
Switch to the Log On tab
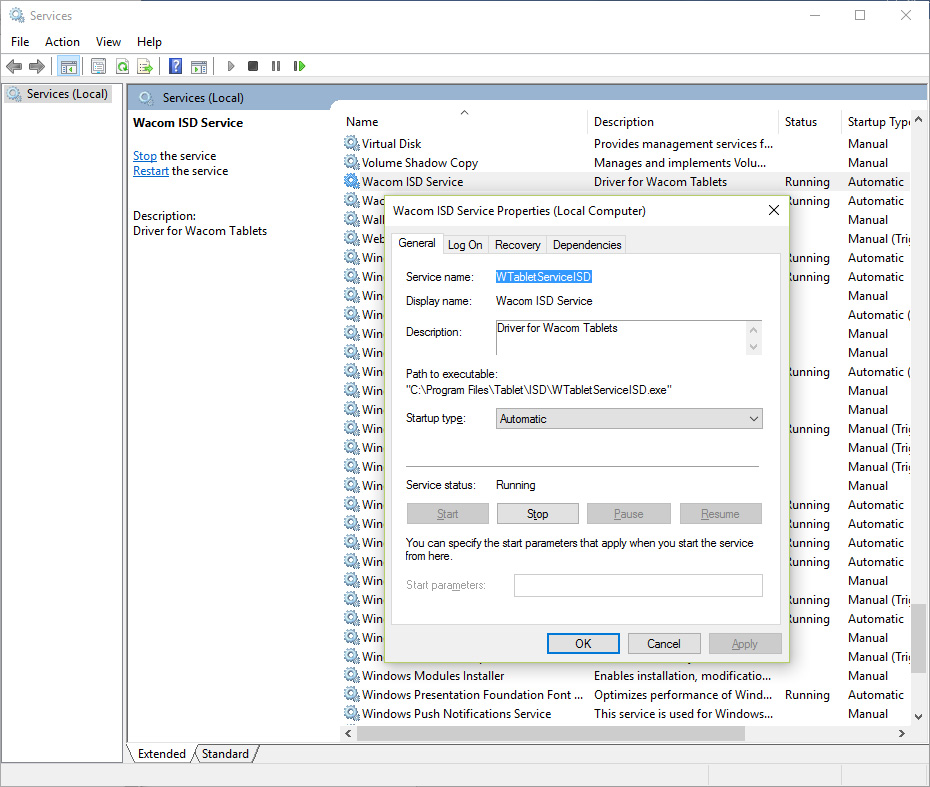coord(465,245)
